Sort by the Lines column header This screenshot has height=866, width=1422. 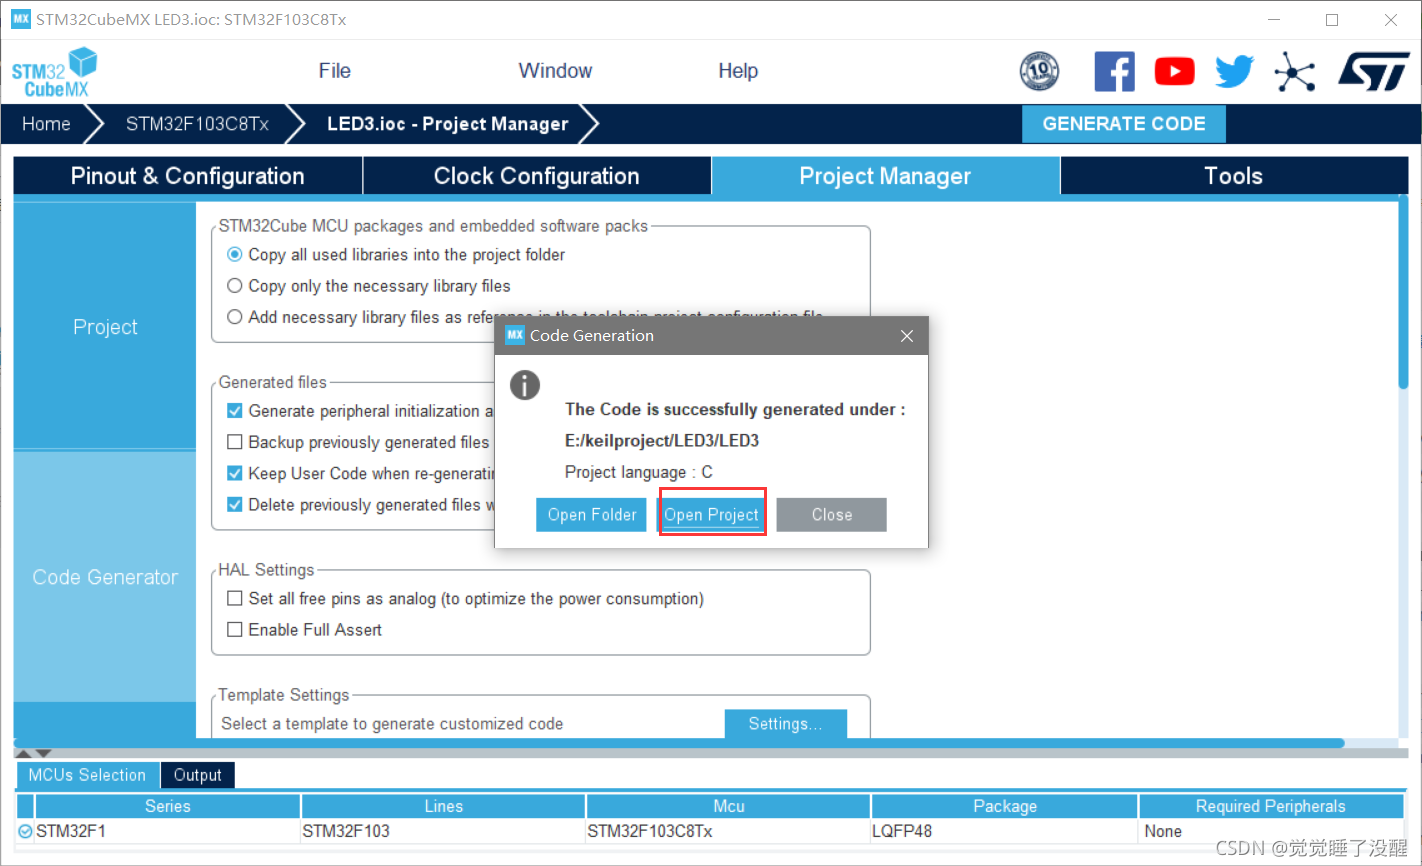tap(443, 806)
